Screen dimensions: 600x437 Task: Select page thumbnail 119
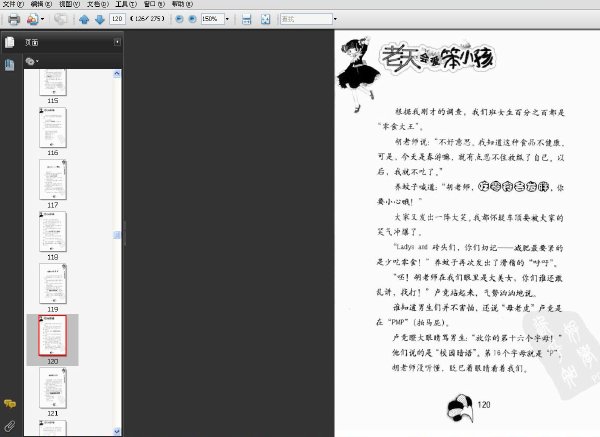53,284
